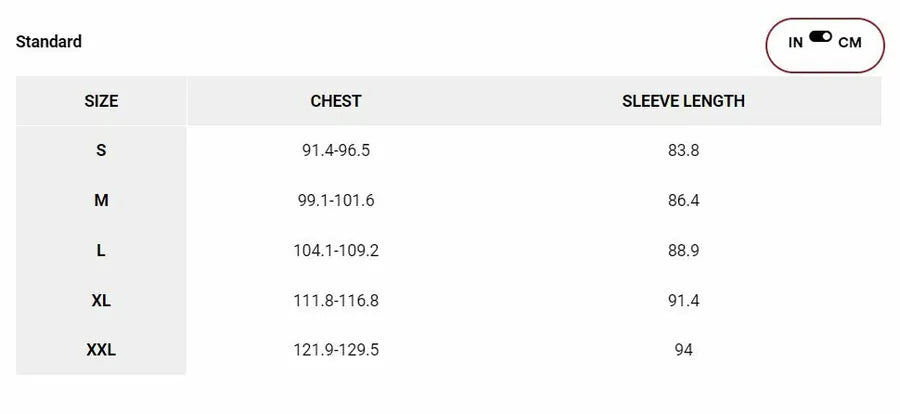Click the SIZE column header
Viewport: 900px width, 414px height.
click(101, 101)
